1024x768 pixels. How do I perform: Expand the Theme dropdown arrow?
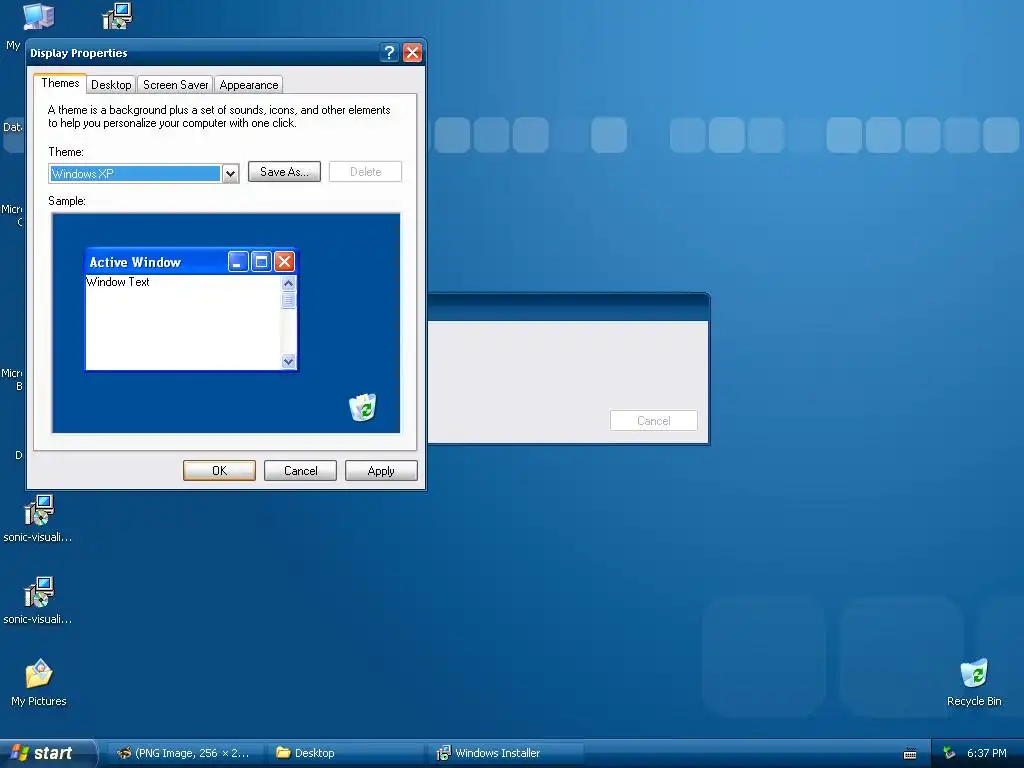230,174
